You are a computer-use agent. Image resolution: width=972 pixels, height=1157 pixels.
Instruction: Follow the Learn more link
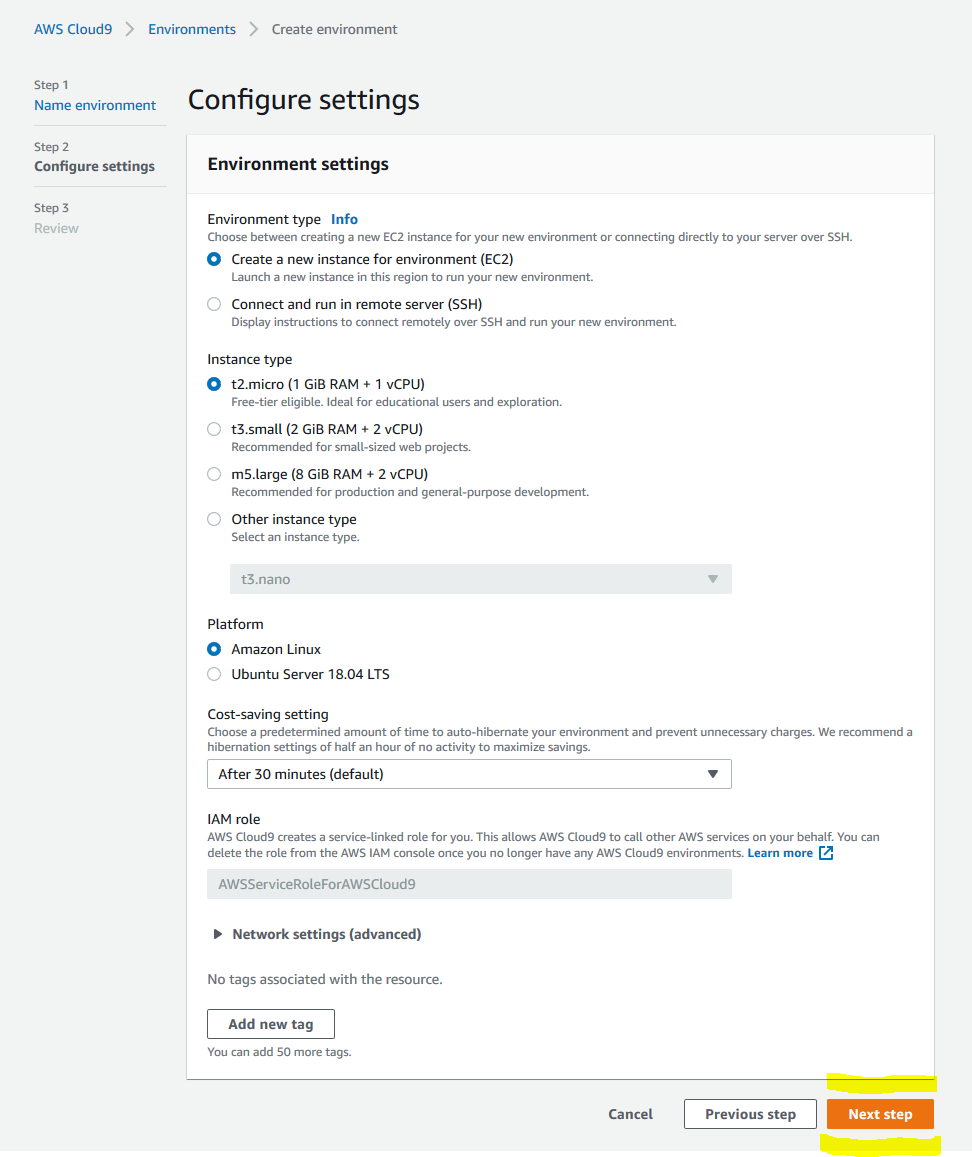(780, 853)
